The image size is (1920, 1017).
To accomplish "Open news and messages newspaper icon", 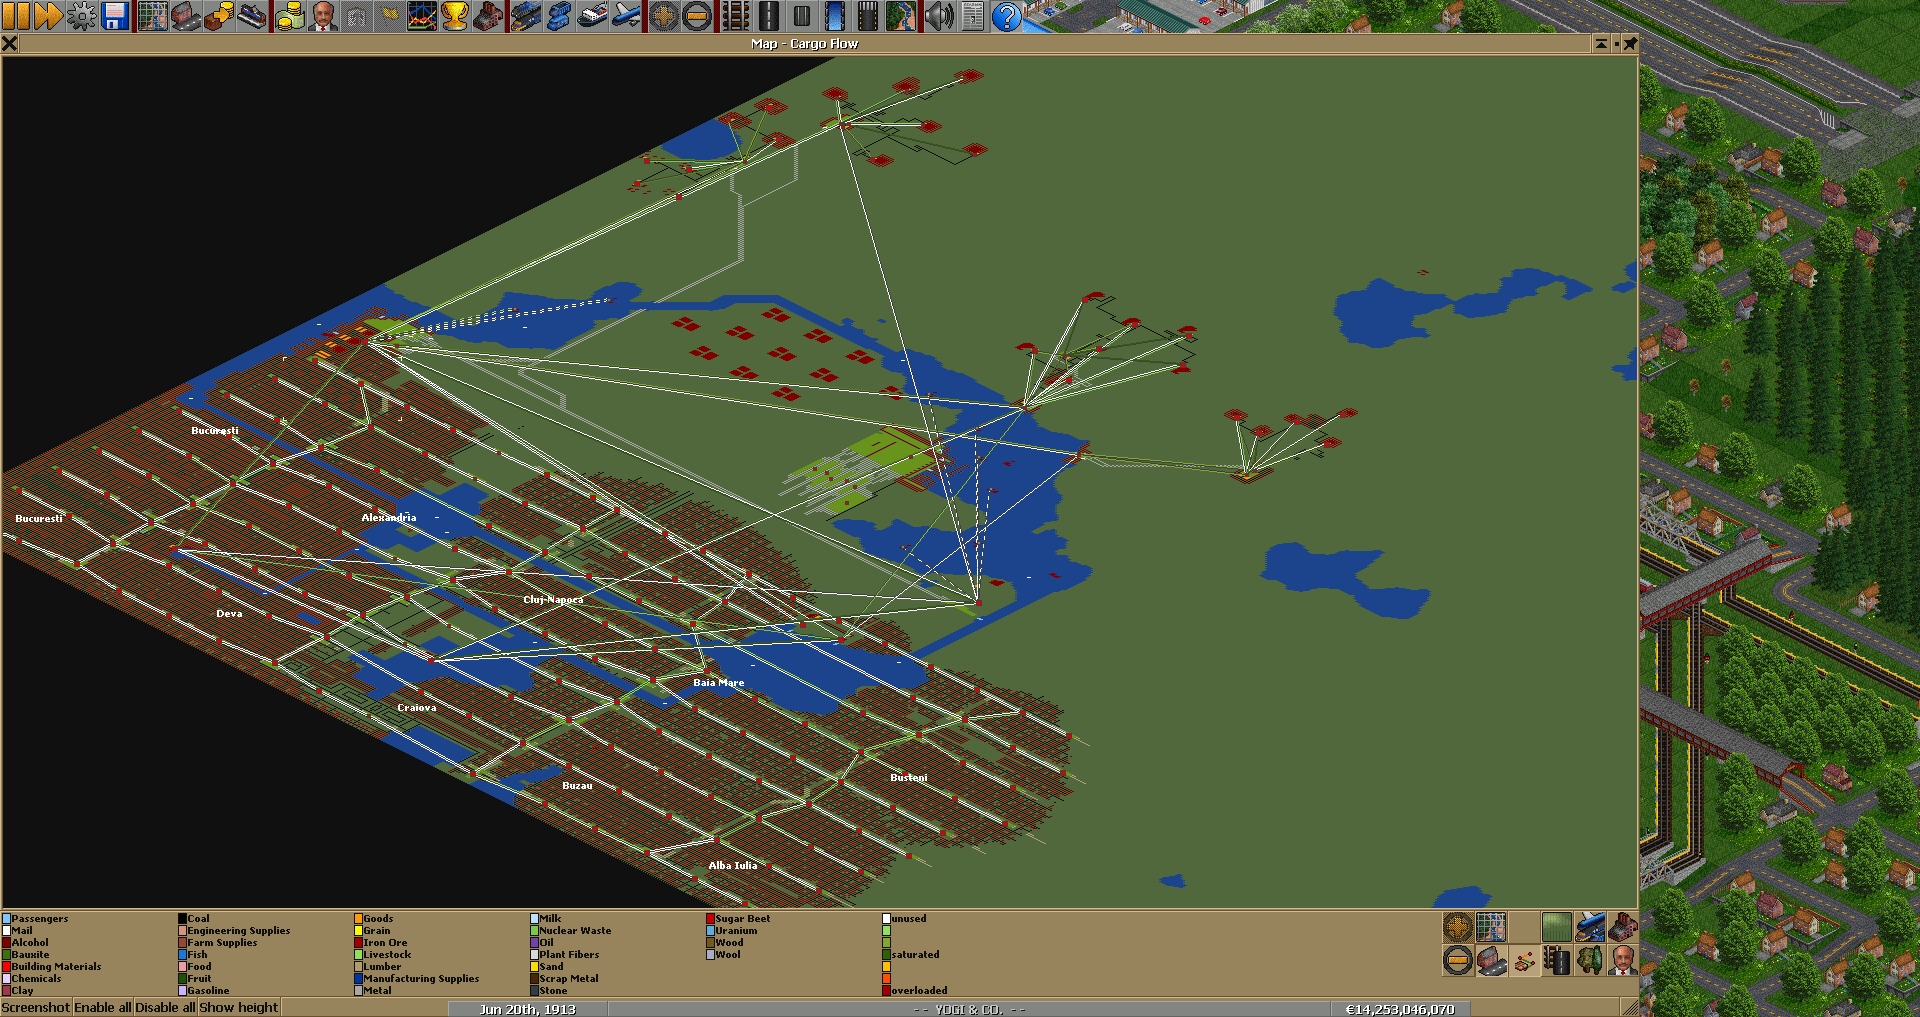I will click(x=971, y=16).
